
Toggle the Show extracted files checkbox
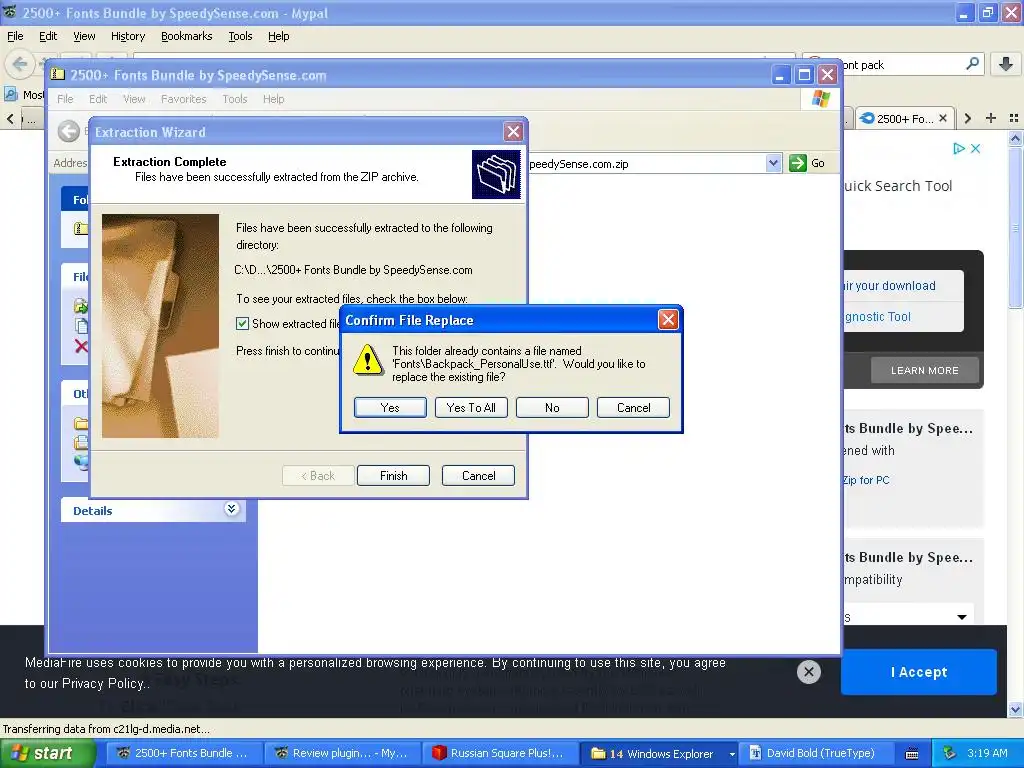coord(242,323)
